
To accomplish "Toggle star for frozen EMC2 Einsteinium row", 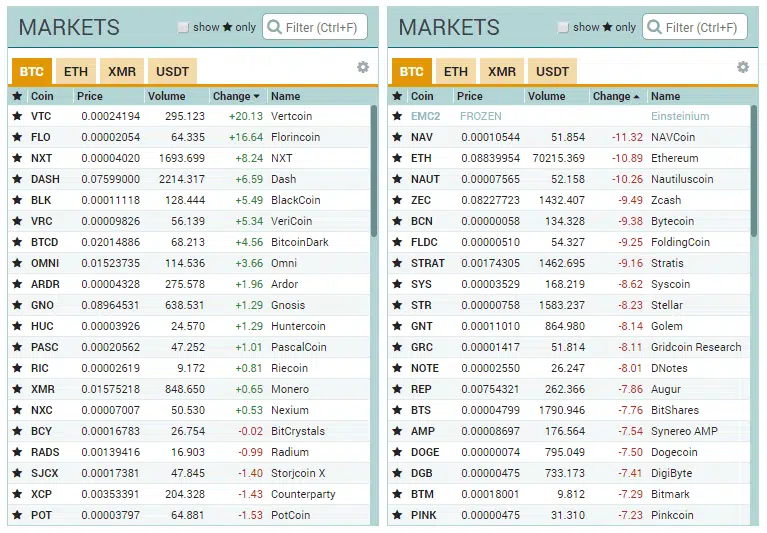I will coord(397,116).
